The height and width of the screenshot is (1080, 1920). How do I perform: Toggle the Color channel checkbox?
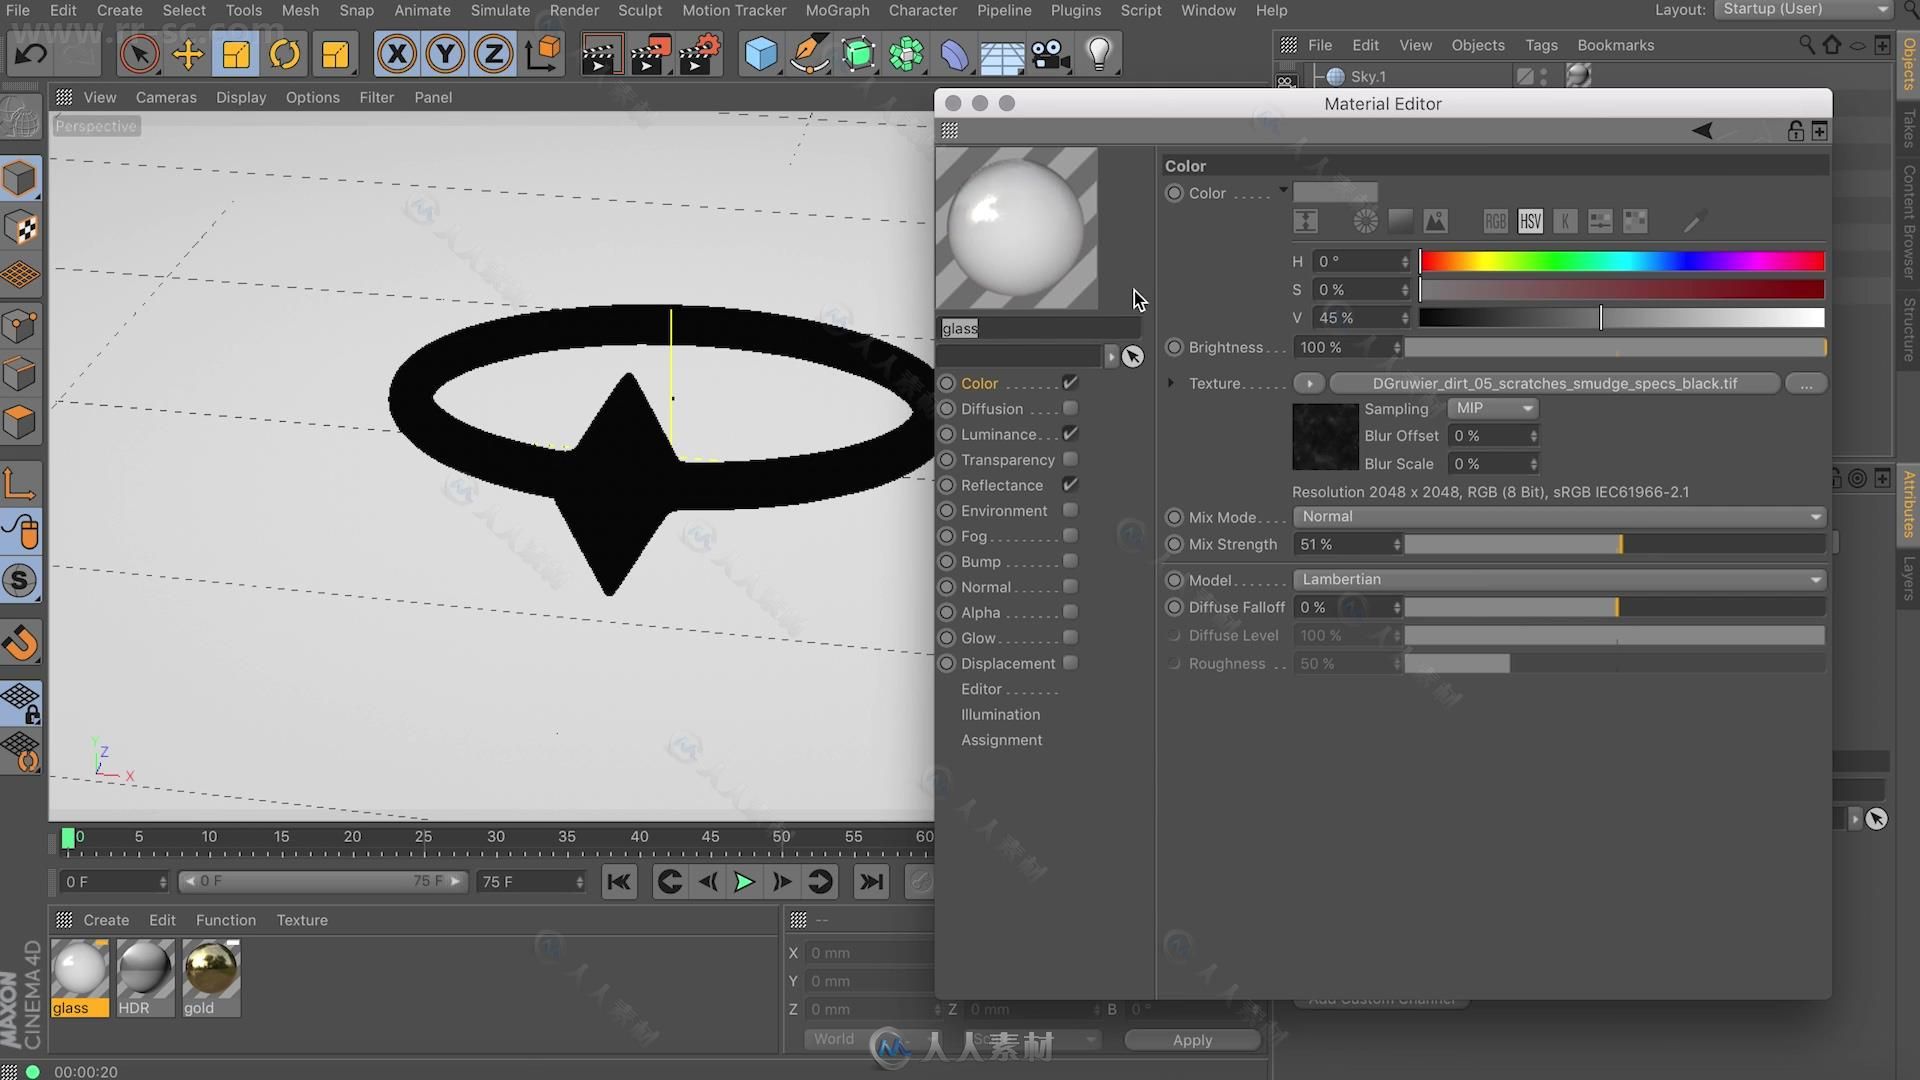1070,383
